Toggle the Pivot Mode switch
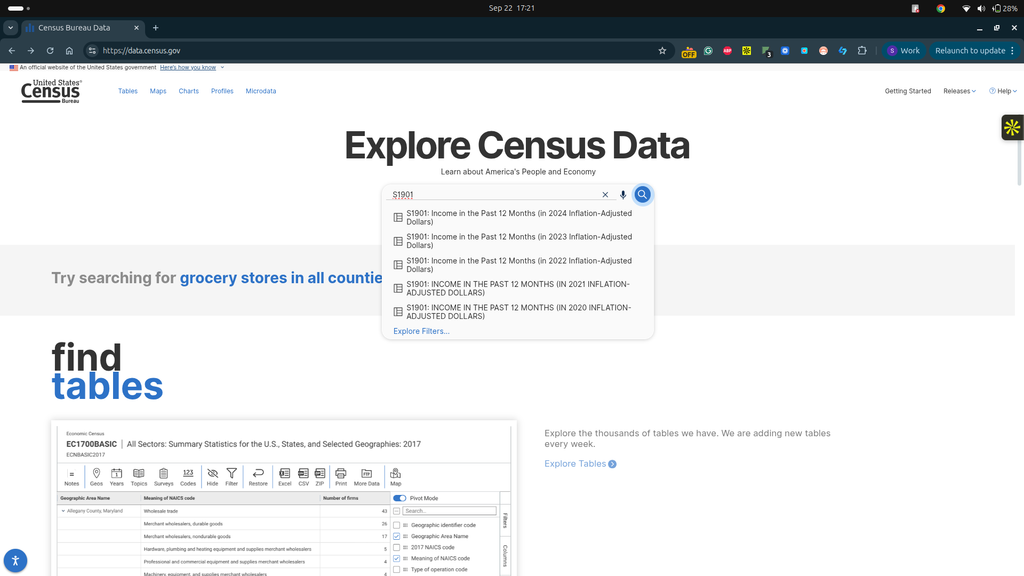The width and height of the screenshot is (1024, 576). 399,498
